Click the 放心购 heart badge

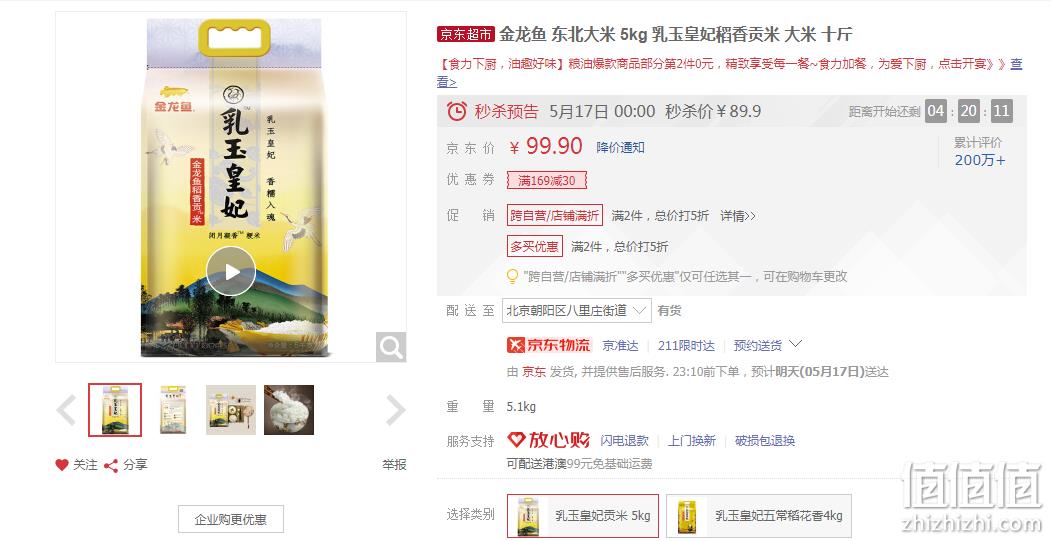(548, 440)
